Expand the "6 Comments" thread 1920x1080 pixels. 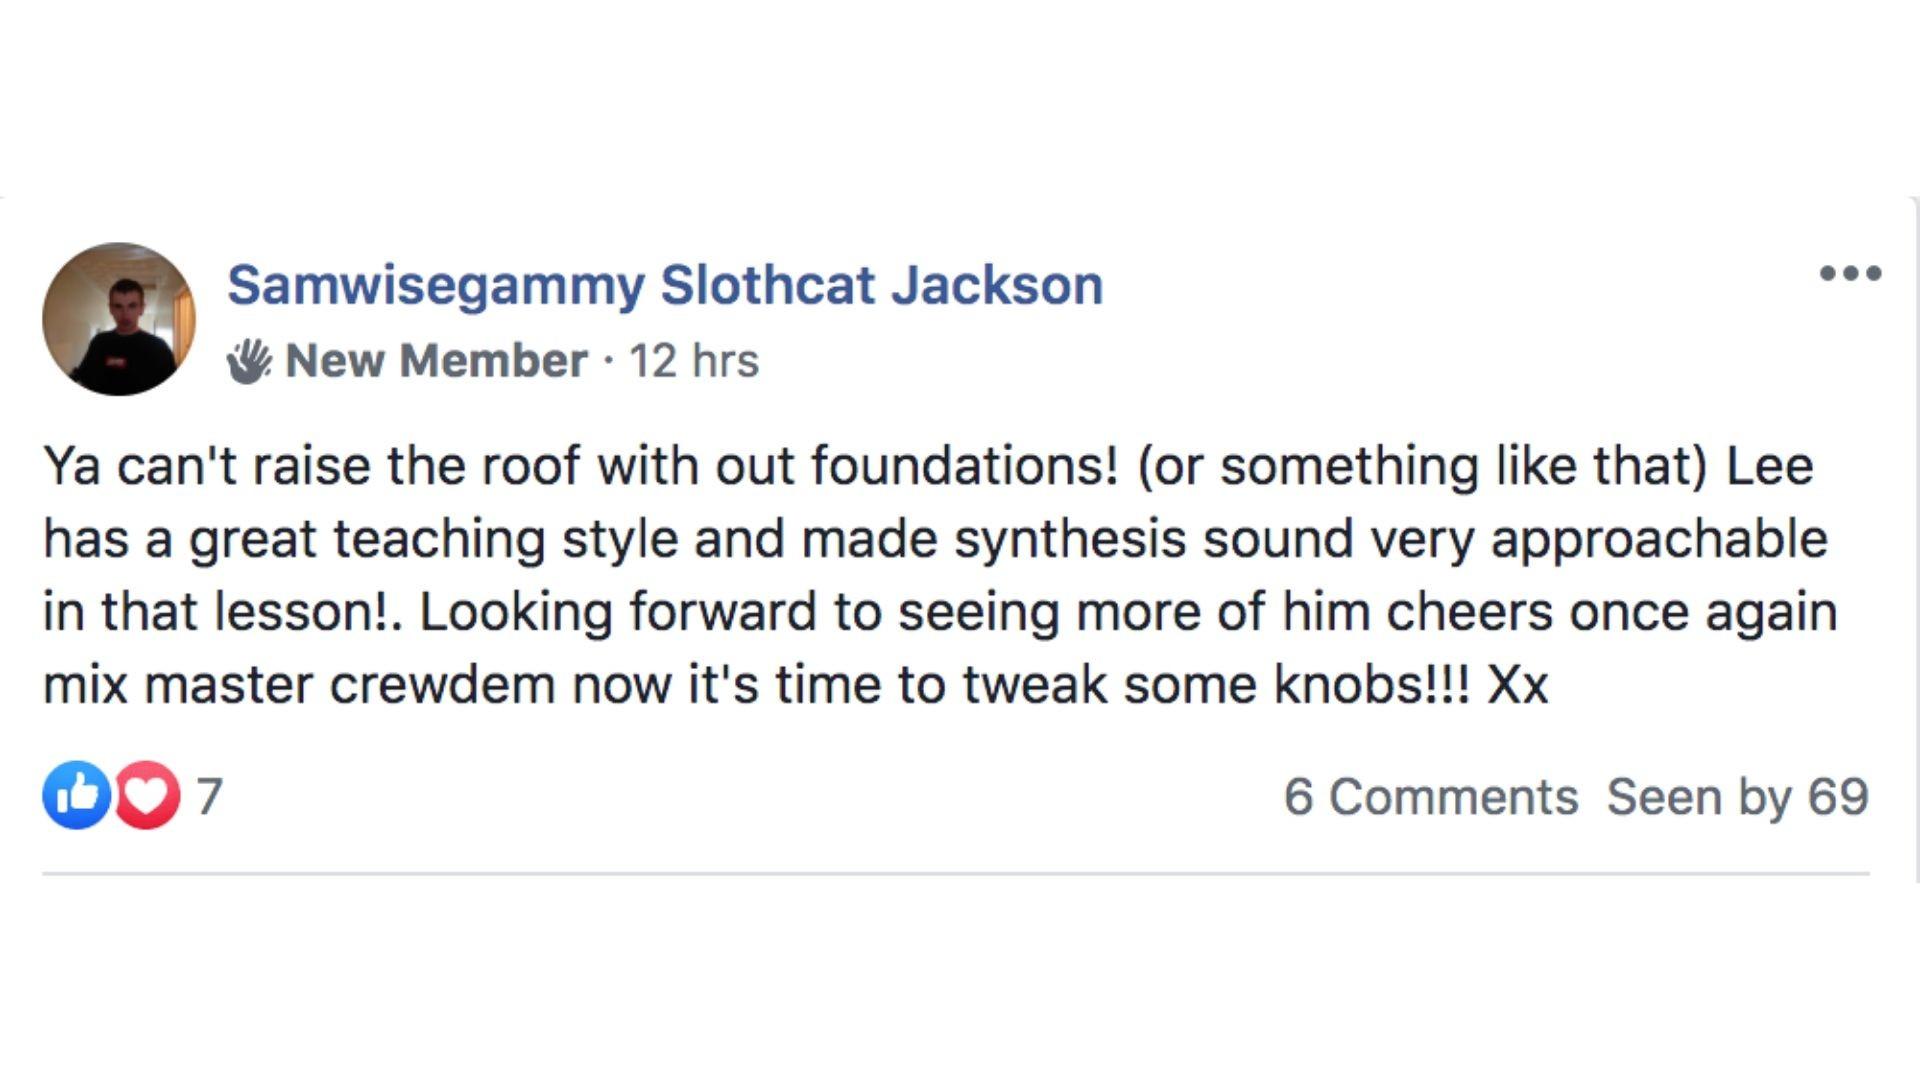(x=1431, y=797)
